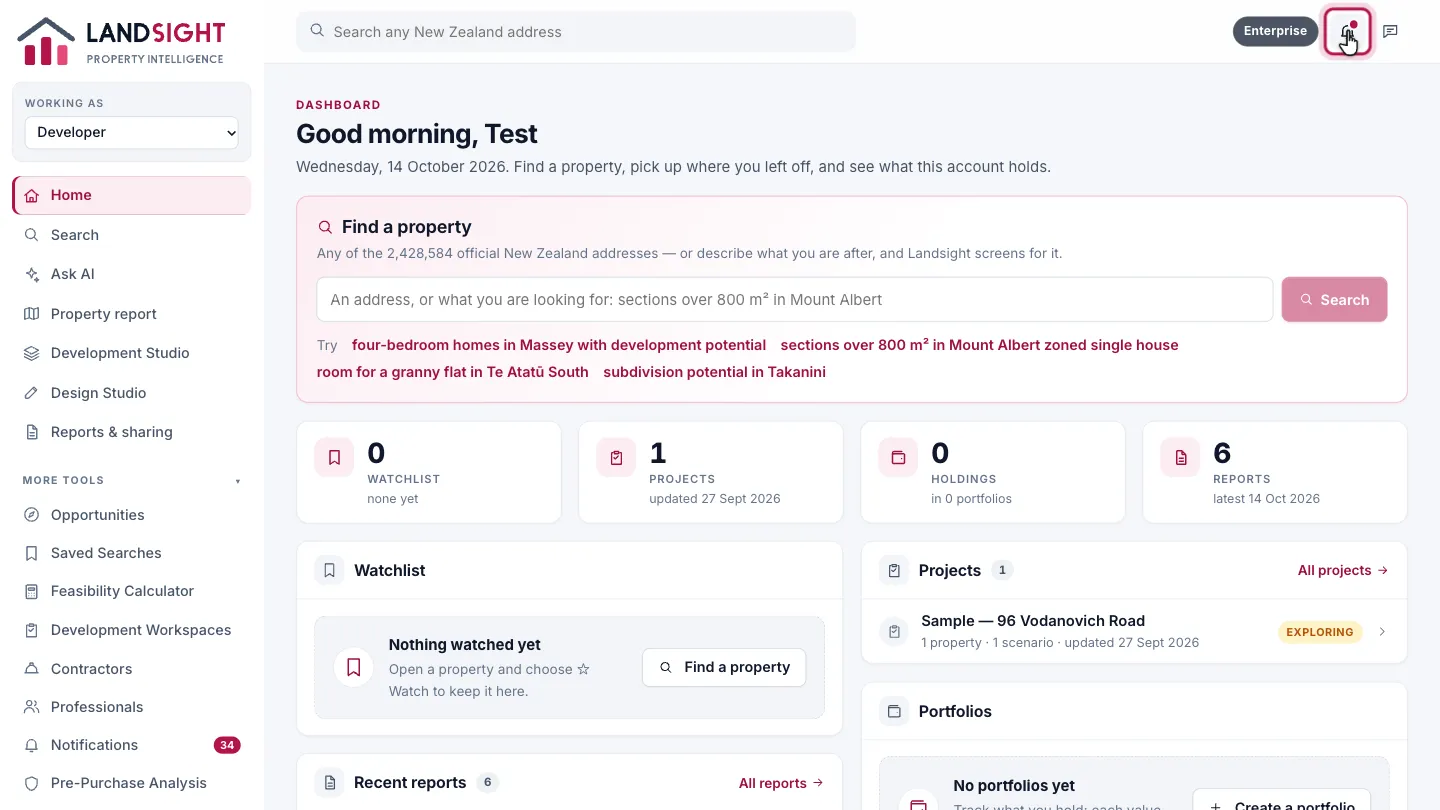1440x810 pixels.
Task: Open Development Workspaces
Action: click(132, 630)
